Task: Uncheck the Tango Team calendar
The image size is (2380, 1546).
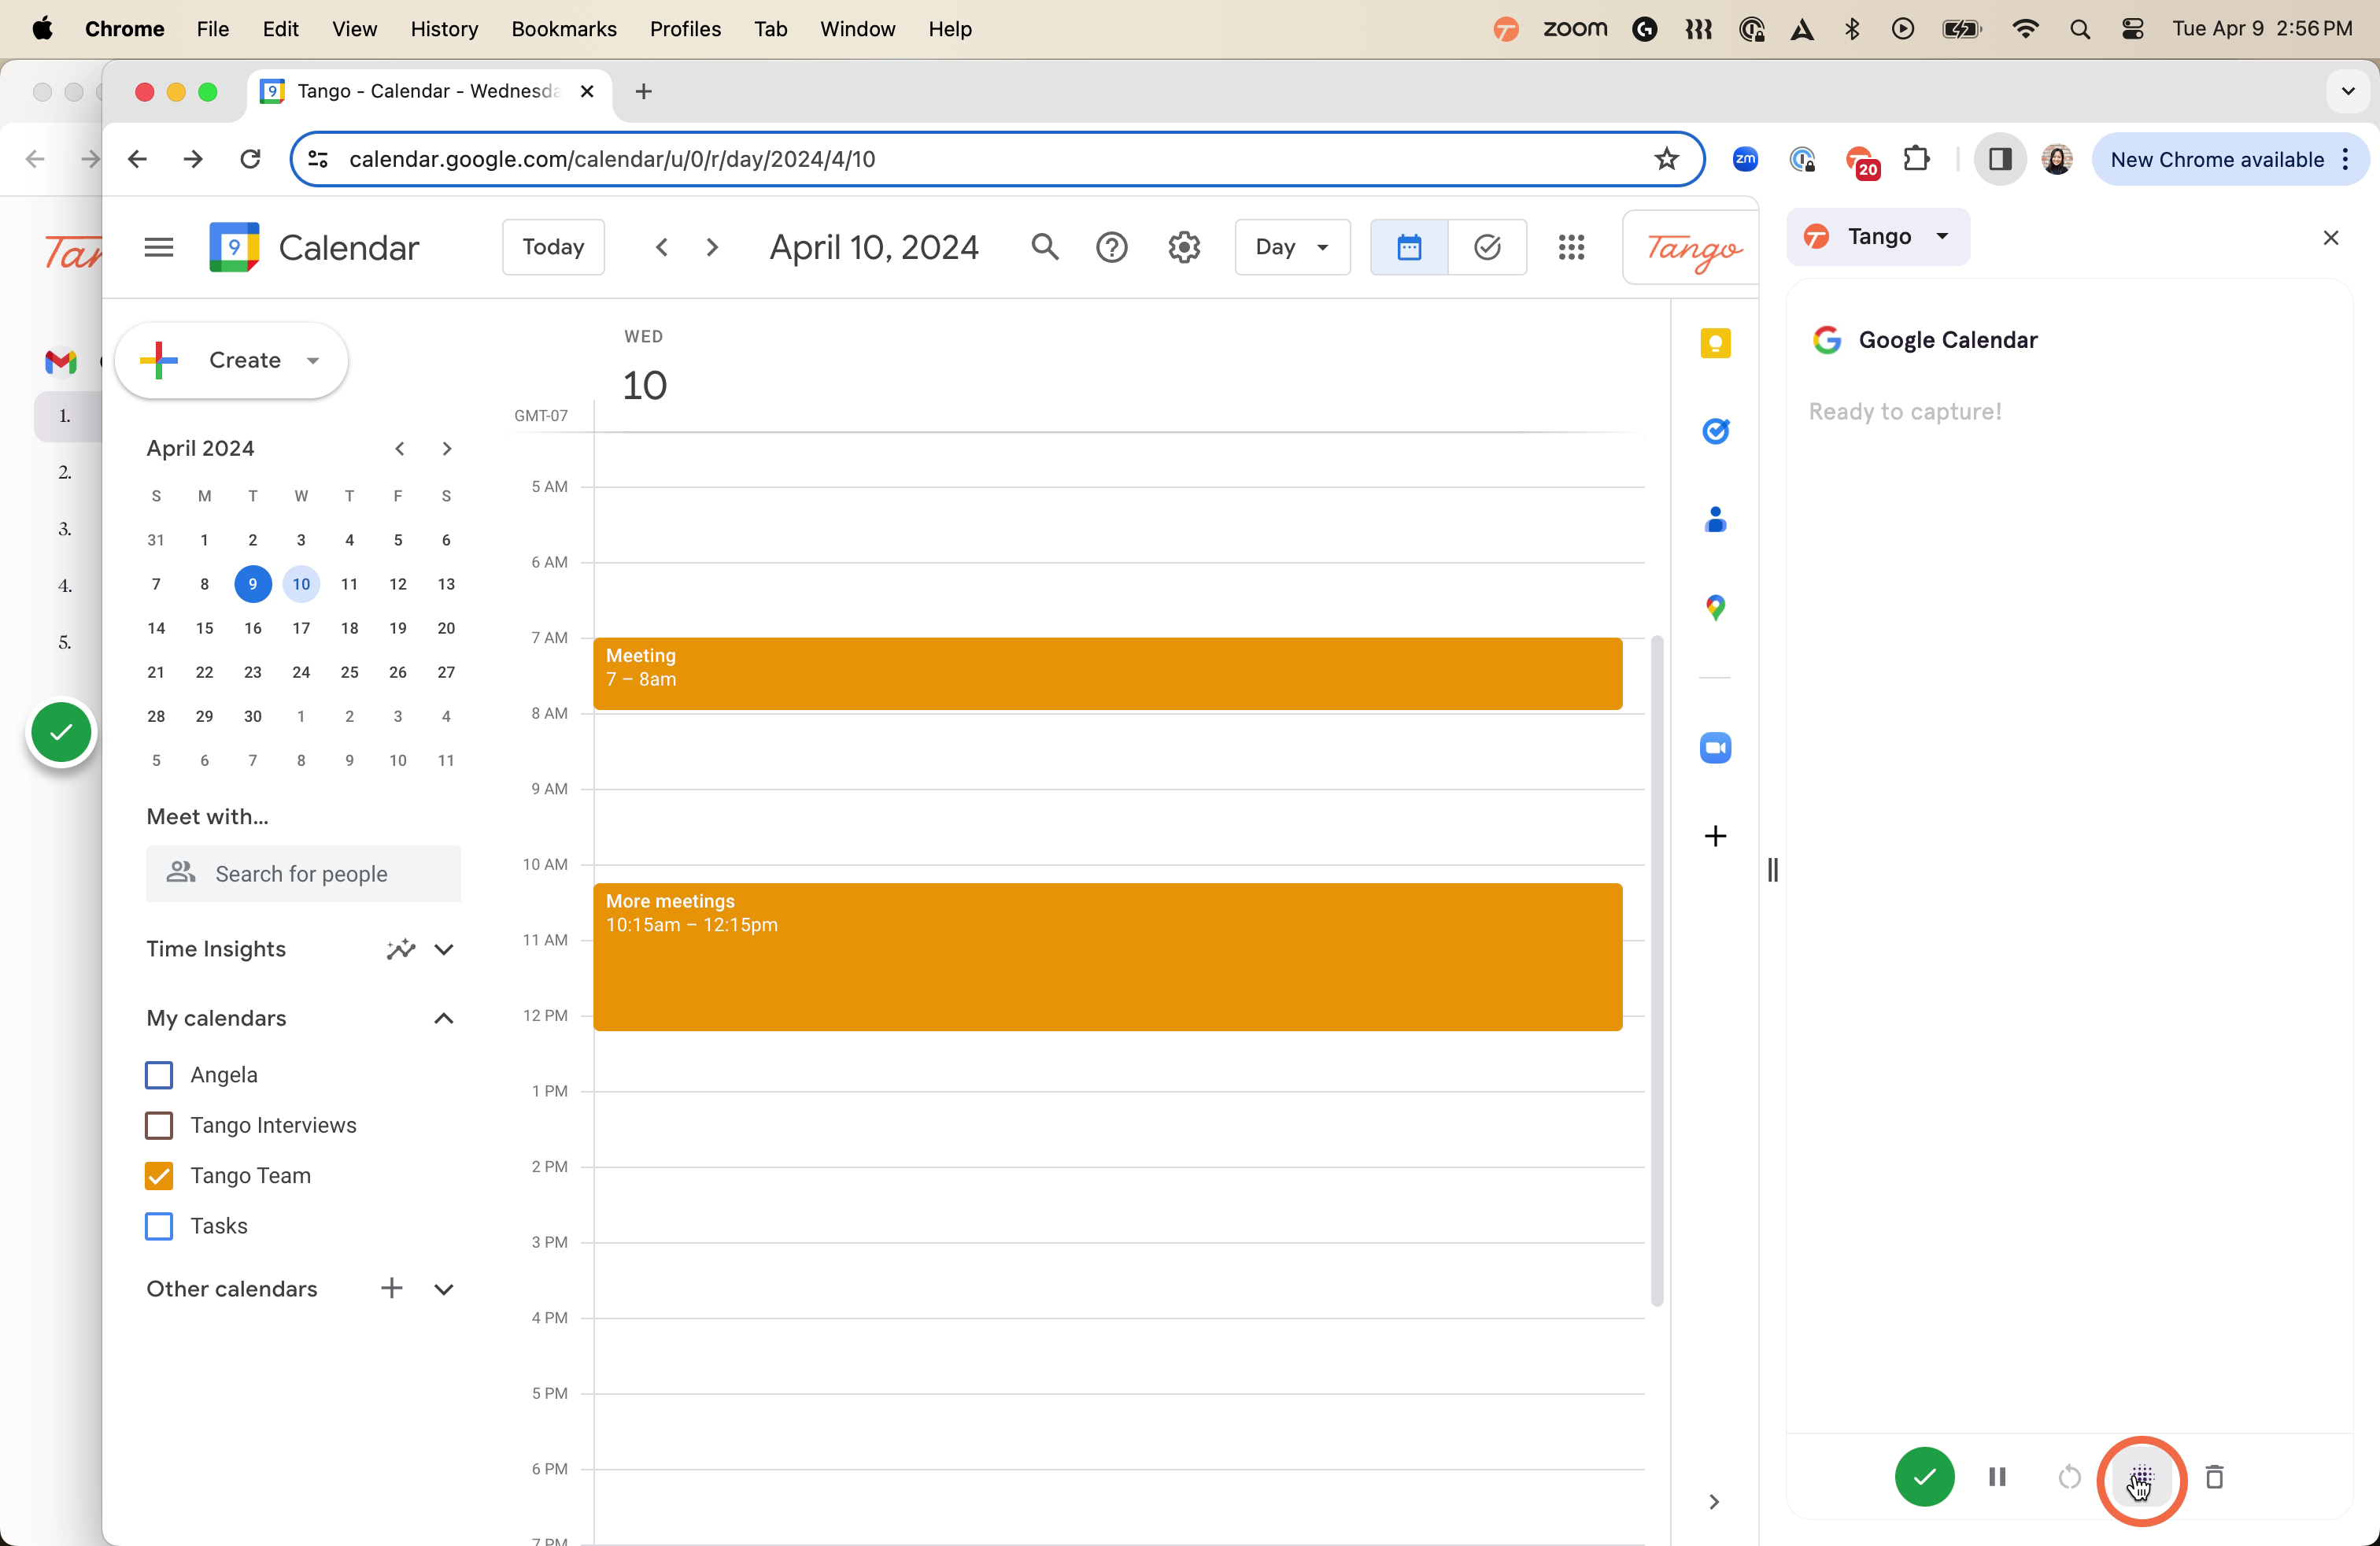Action: pyautogui.click(x=159, y=1176)
